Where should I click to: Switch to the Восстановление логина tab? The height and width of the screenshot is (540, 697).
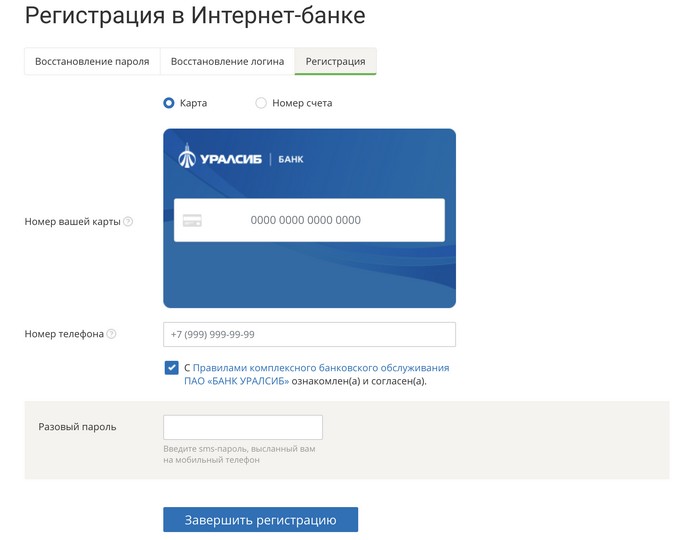[227, 61]
